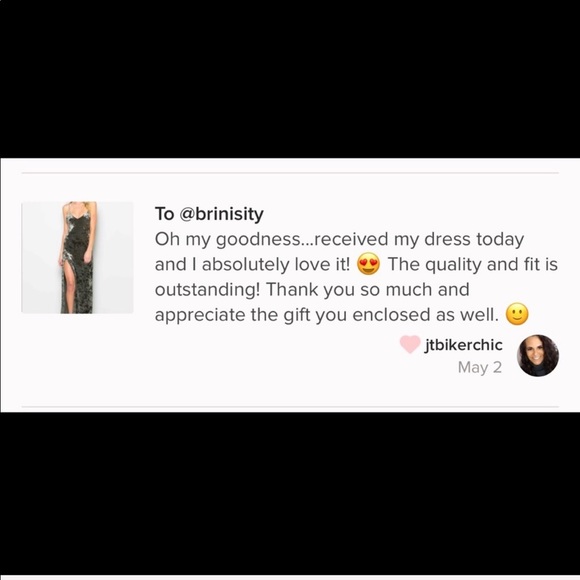Click the heart-eyes emoji in the comment
580x580 pixels.
368,265
